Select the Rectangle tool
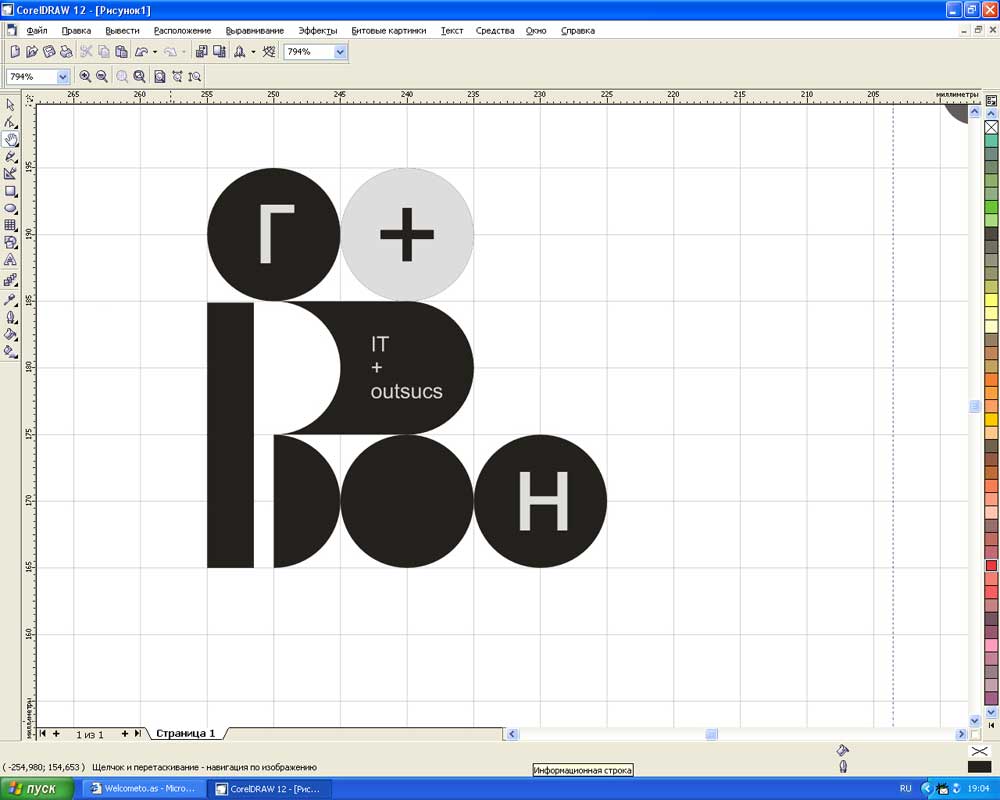1000x800 pixels. pyautogui.click(x=11, y=191)
